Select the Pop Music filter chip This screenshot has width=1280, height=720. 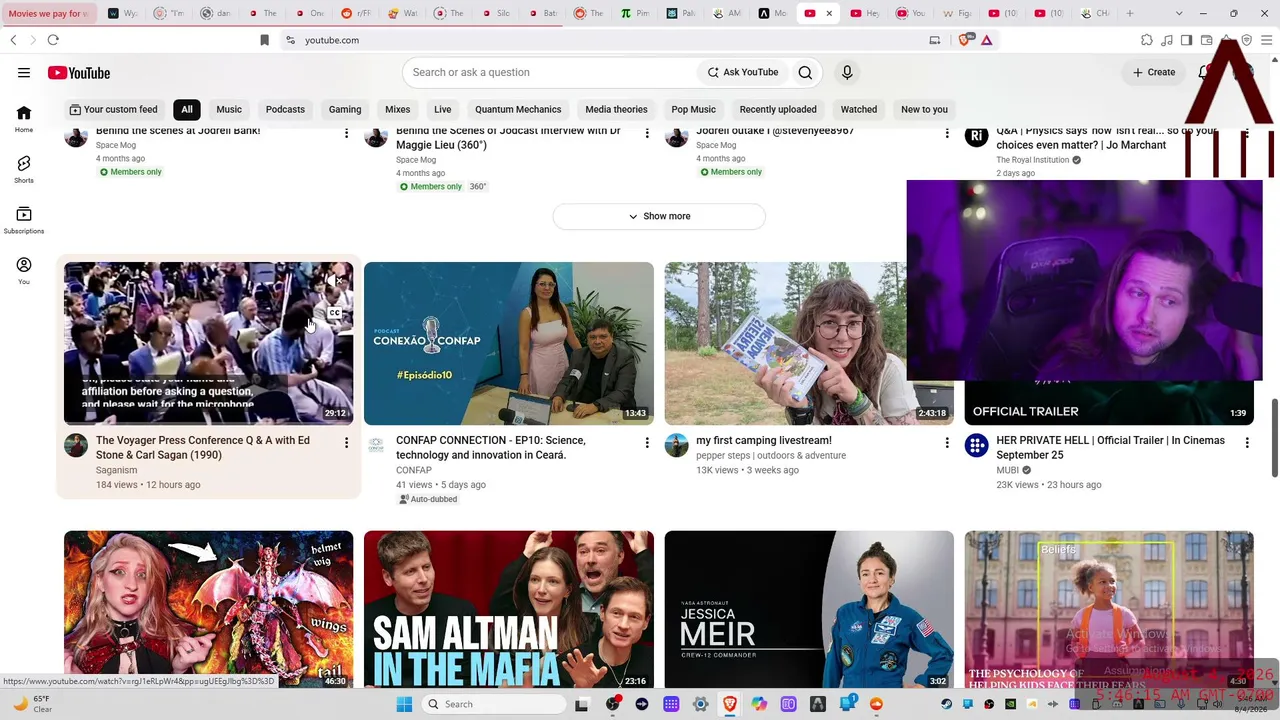(694, 109)
